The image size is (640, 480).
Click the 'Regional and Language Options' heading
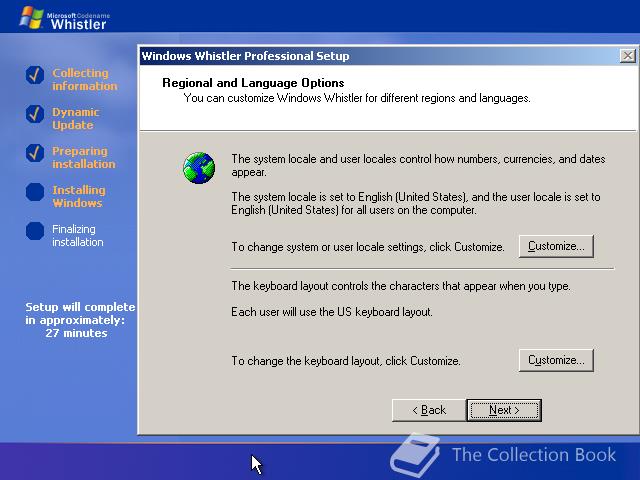pos(253,83)
